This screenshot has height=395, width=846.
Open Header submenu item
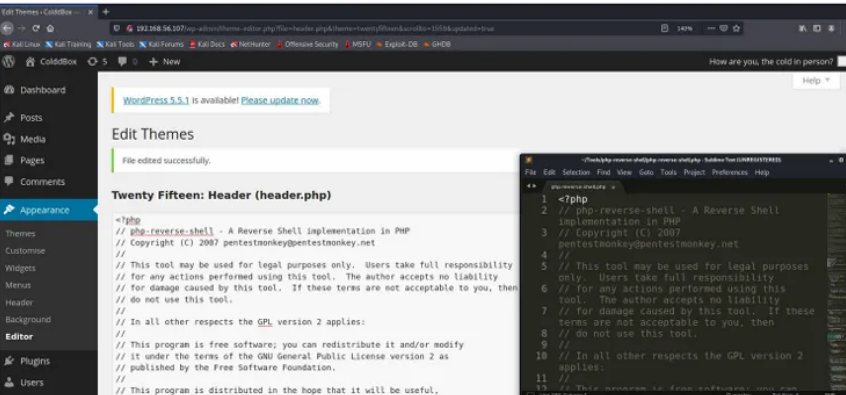19,303
